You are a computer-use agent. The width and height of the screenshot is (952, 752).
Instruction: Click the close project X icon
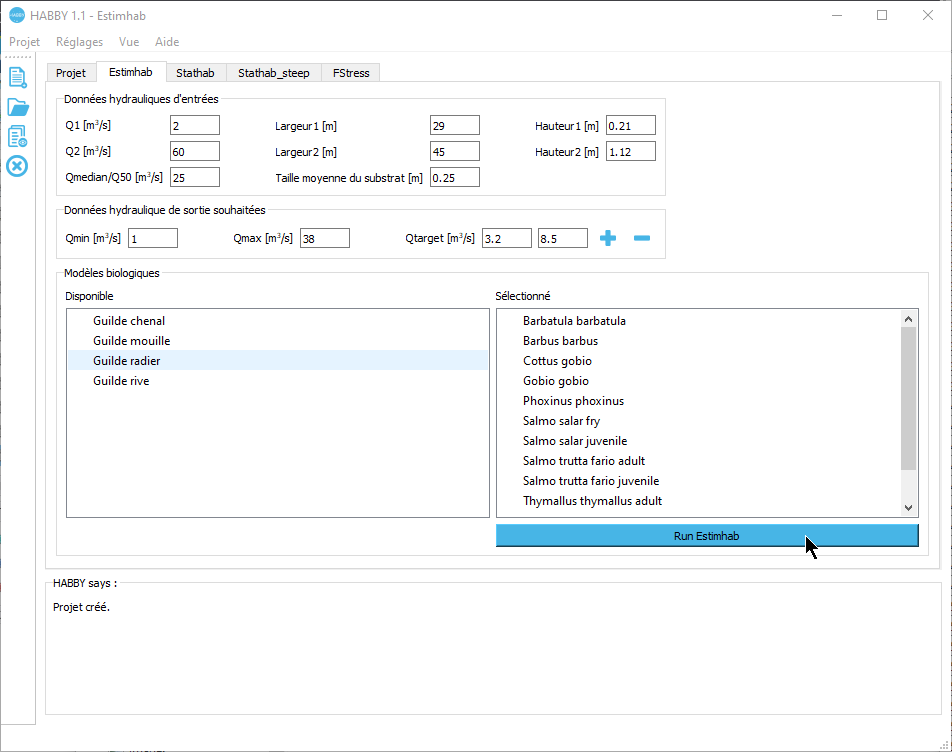(17, 165)
